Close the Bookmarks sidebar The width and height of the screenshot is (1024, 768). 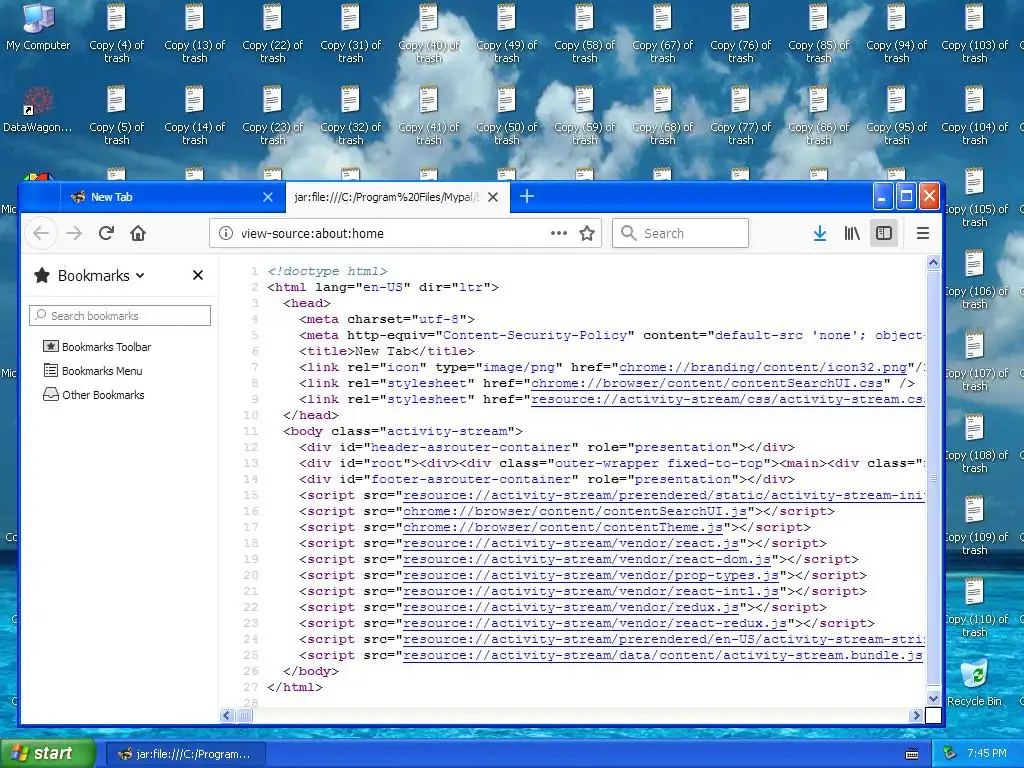198,276
